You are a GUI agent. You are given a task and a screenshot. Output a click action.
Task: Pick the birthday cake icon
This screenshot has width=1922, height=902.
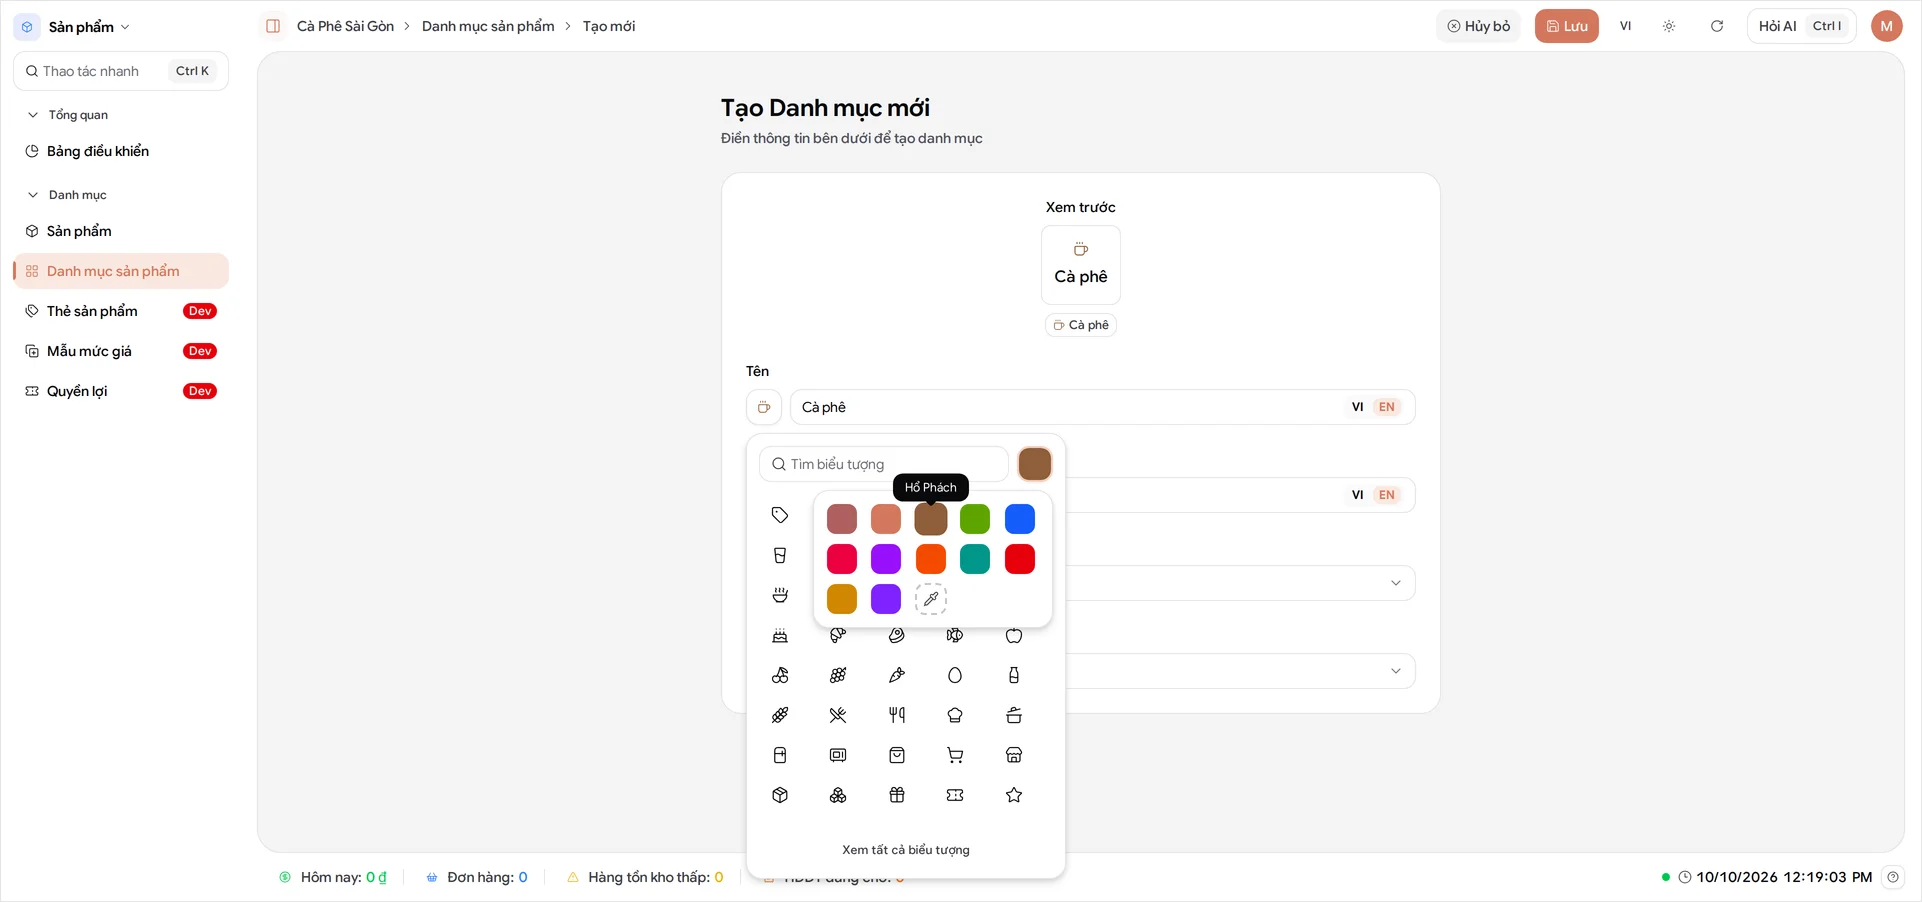point(780,635)
